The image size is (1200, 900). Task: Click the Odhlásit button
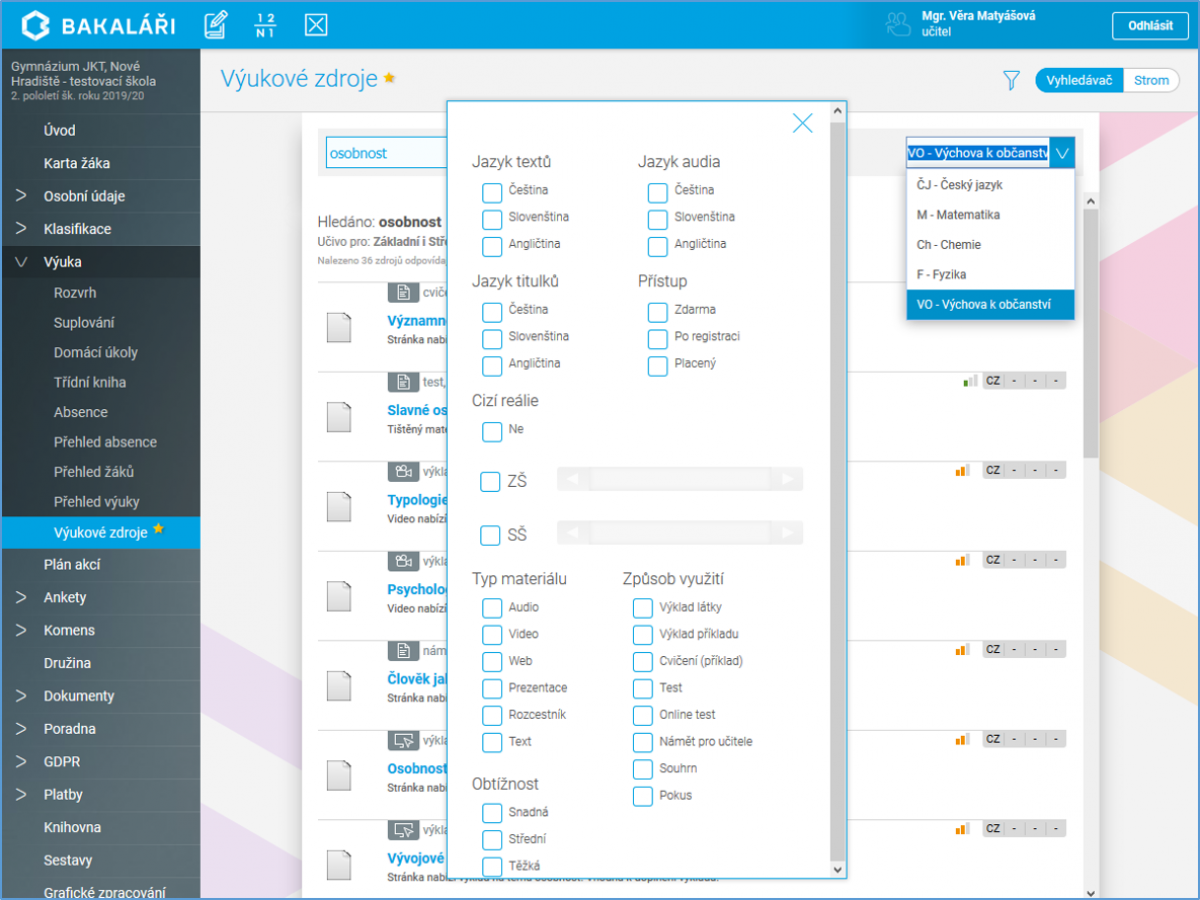click(x=1151, y=26)
